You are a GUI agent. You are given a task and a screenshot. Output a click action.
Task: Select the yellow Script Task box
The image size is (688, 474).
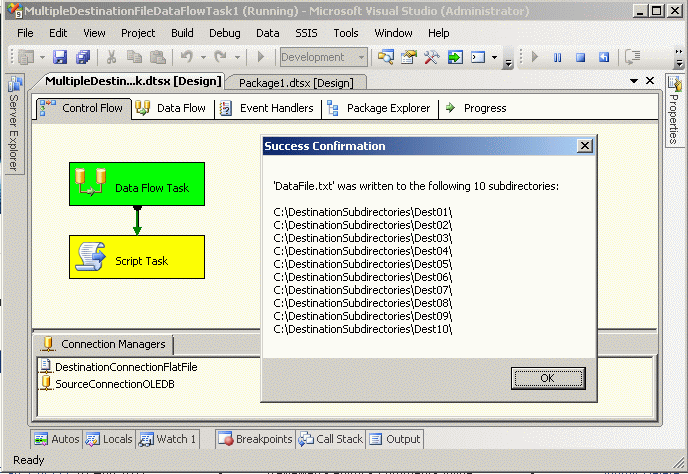(x=137, y=257)
